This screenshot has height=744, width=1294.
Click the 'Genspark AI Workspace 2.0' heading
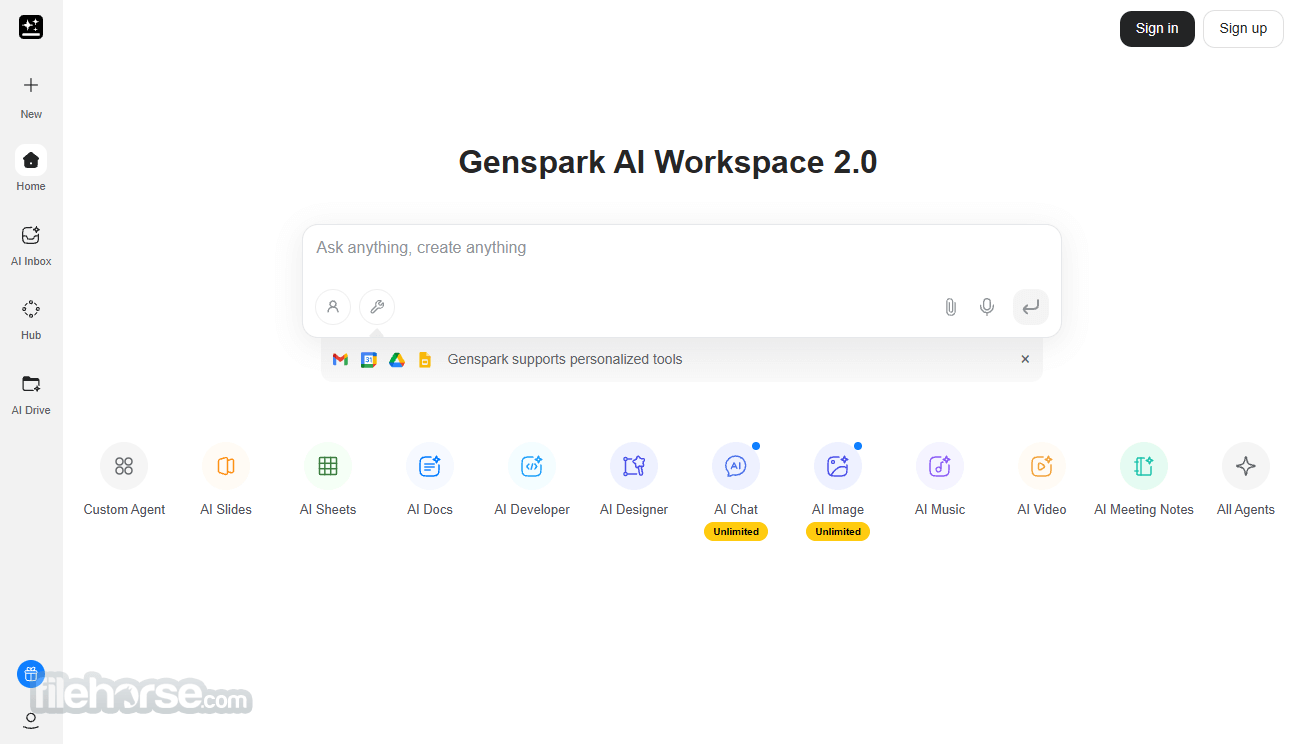tap(668, 162)
